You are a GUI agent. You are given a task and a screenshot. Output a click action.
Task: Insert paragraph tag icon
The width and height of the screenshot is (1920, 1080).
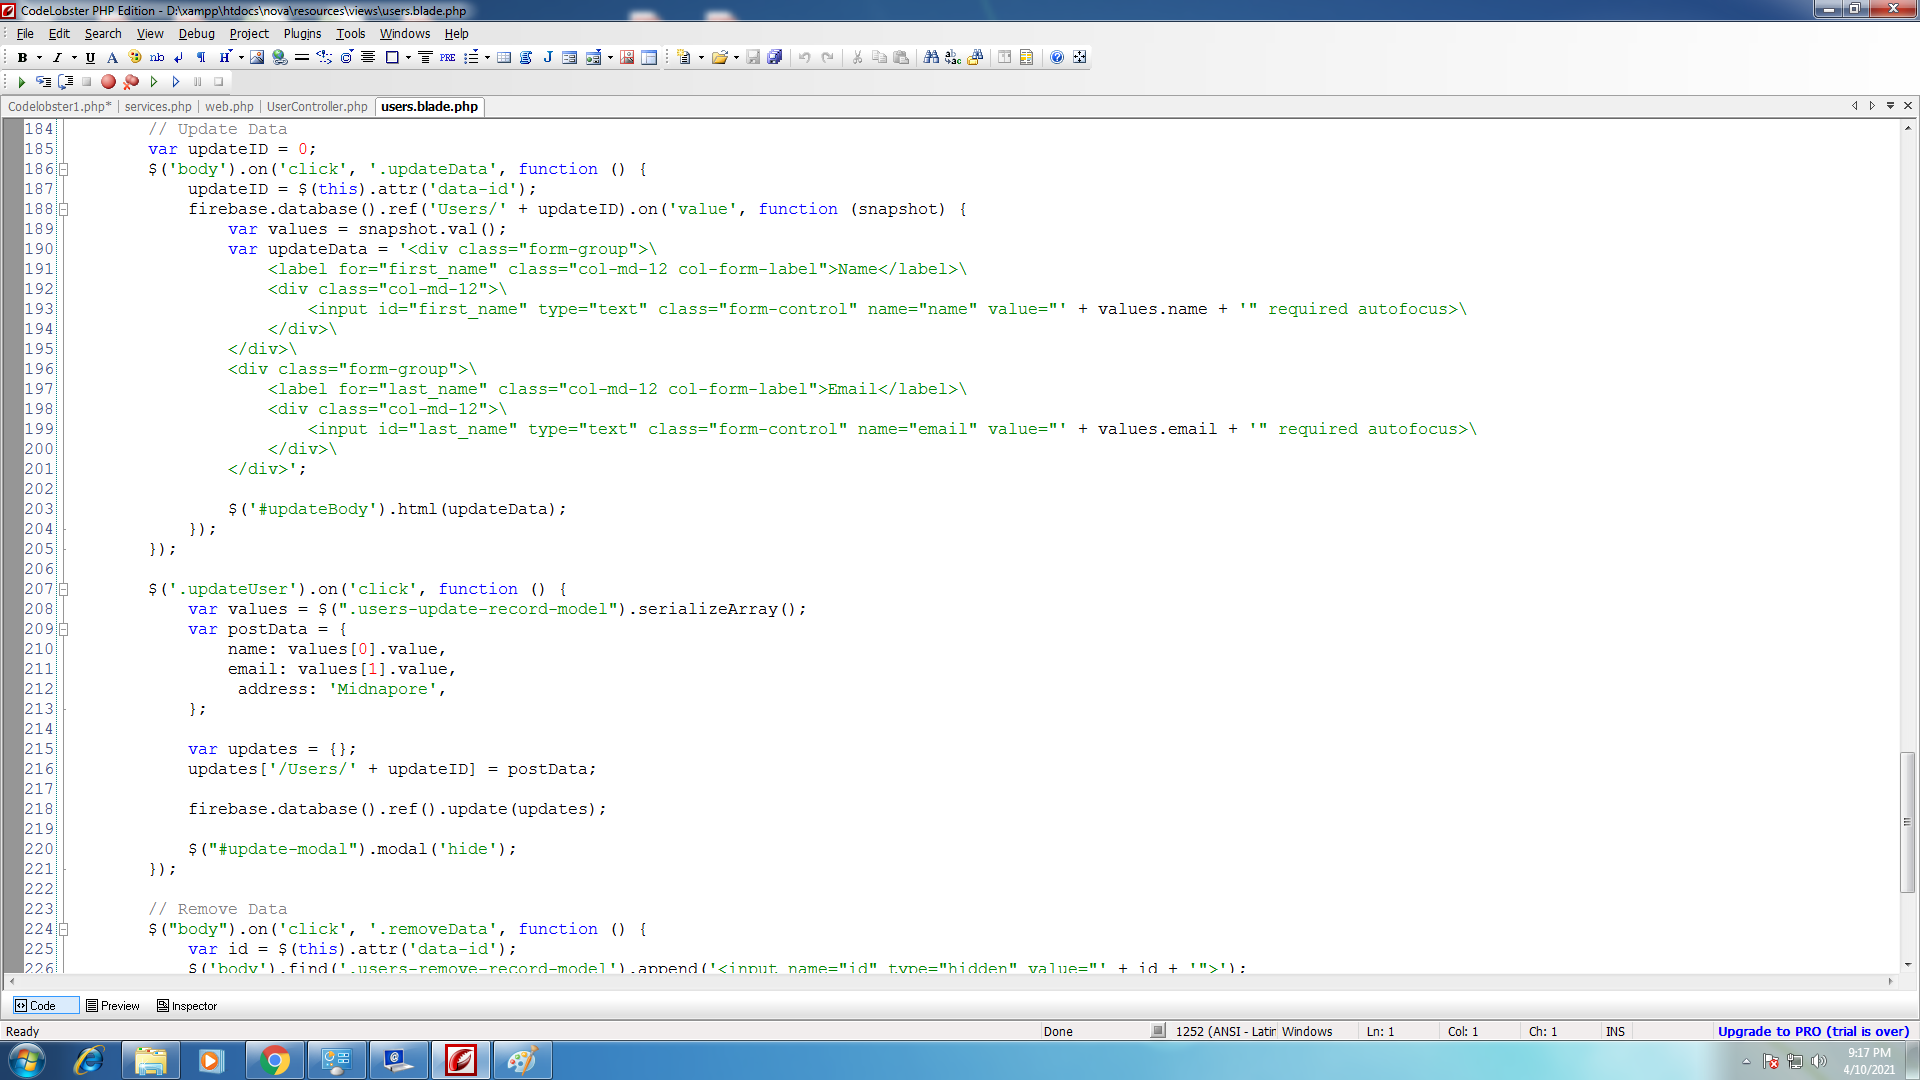tap(201, 57)
